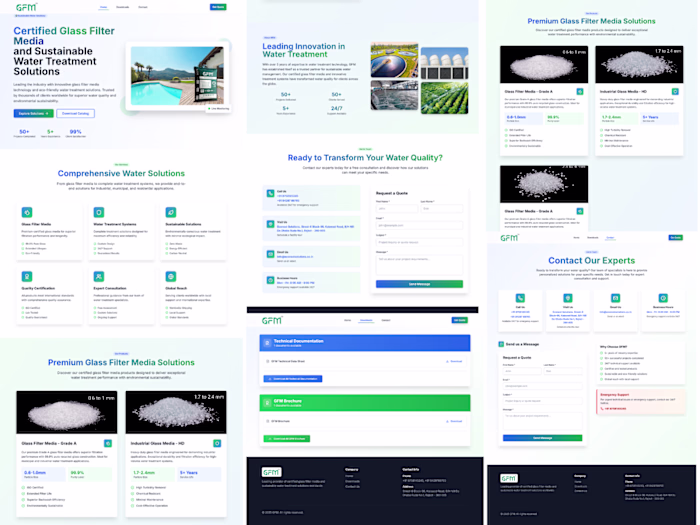Viewport: 700px width, 525px height.
Task: Click Send Message on the Contact Our Experts form
Action: [x=542, y=438]
